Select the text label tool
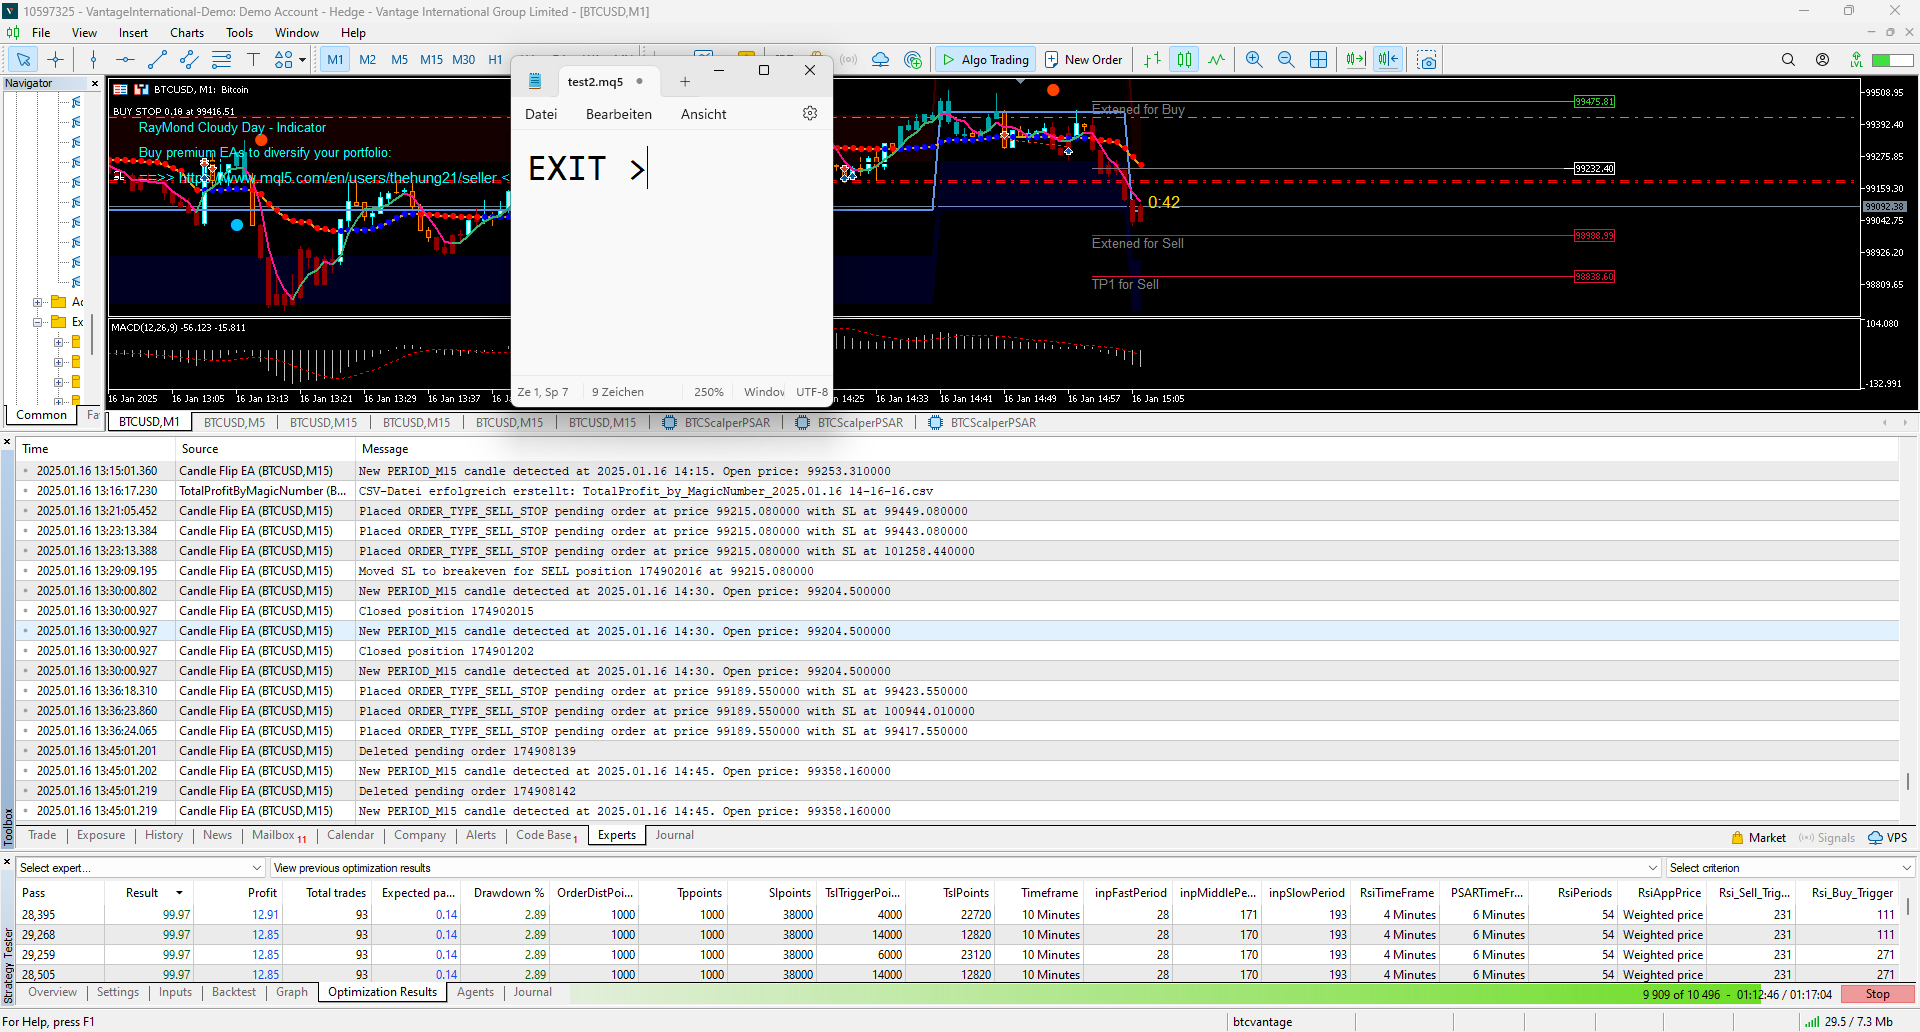Image resolution: width=1920 pixels, height=1032 pixels. pyautogui.click(x=253, y=60)
